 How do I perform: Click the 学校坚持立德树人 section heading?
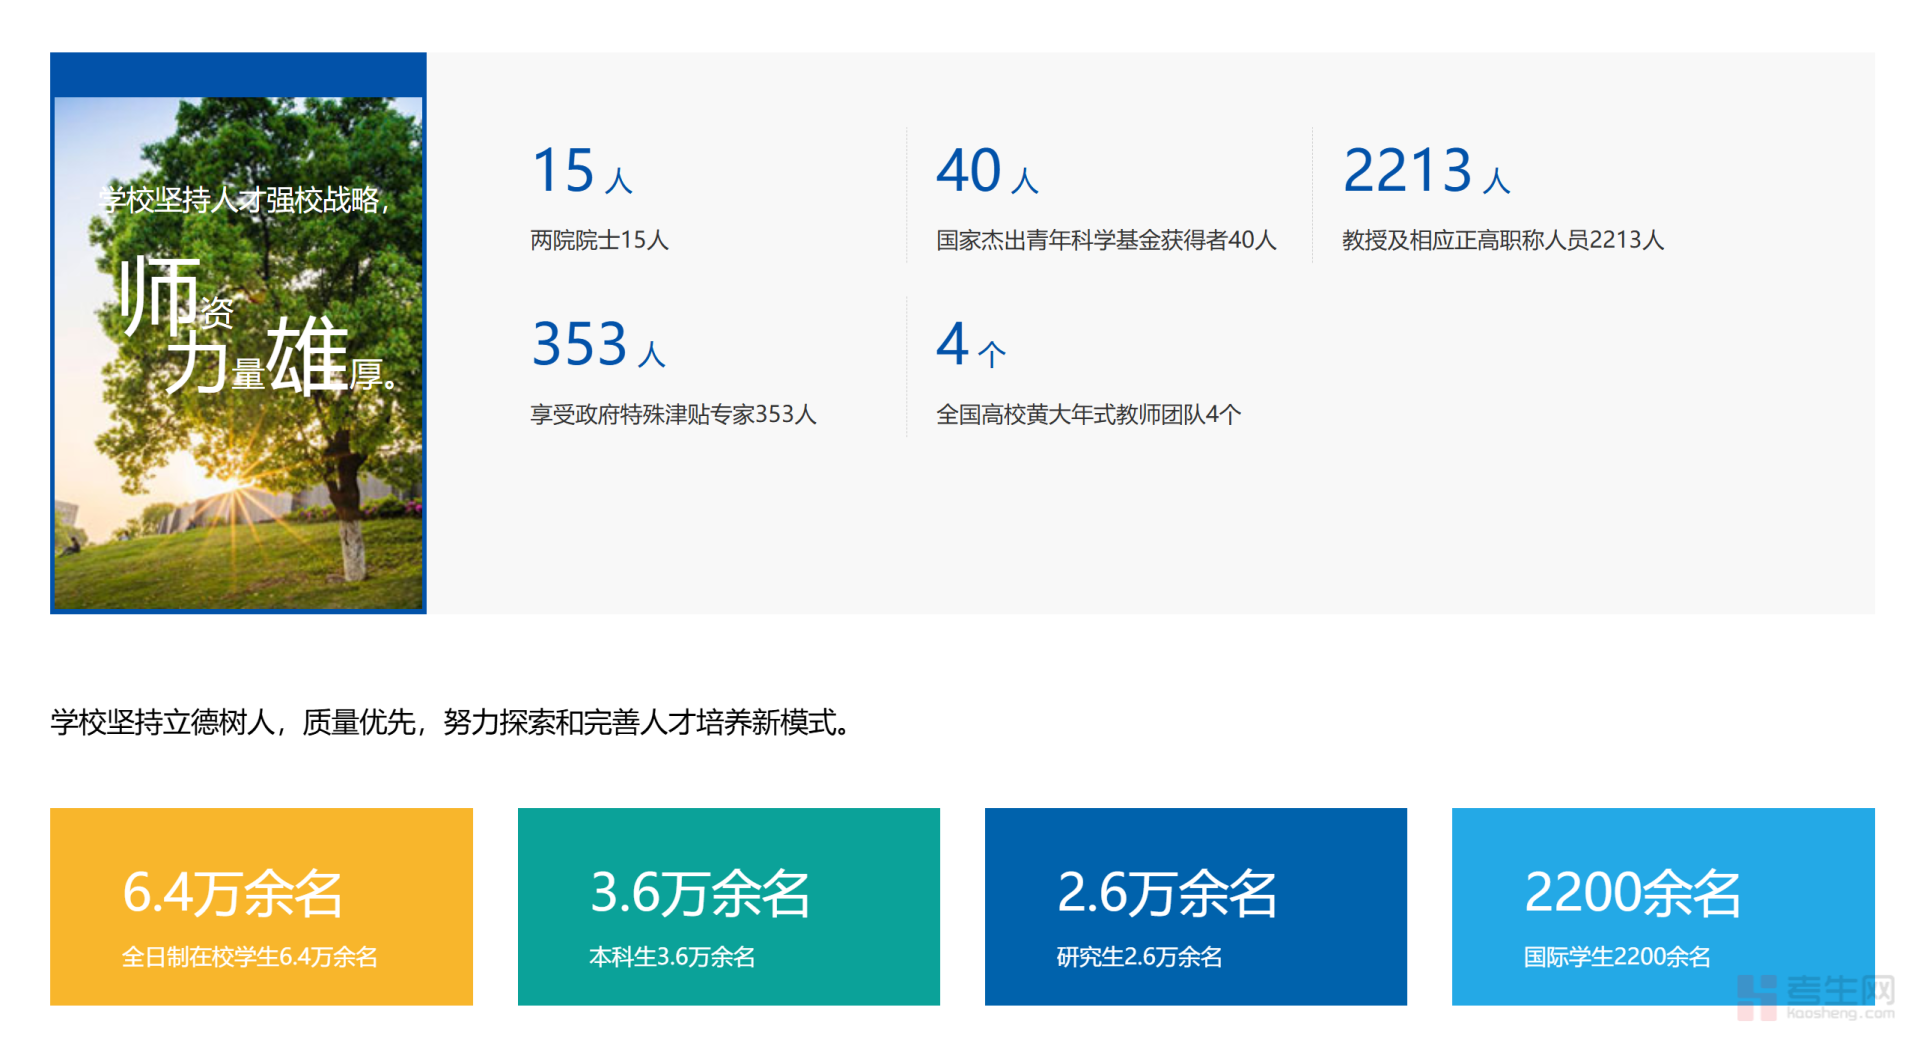[x=451, y=722]
